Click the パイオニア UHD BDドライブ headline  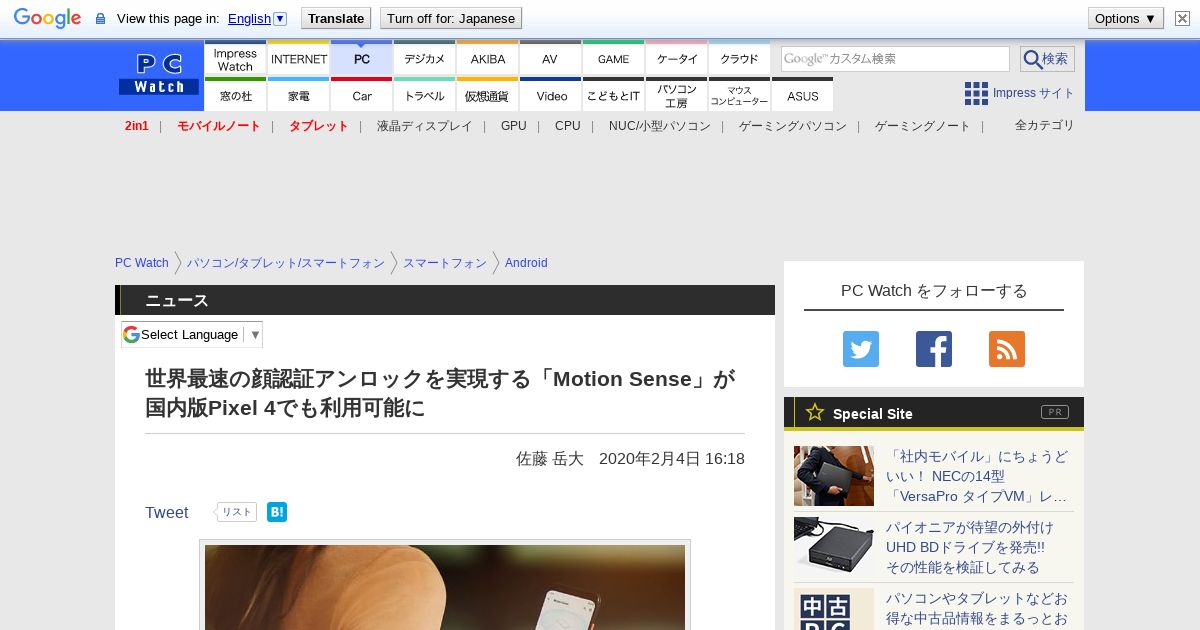[x=970, y=547]
